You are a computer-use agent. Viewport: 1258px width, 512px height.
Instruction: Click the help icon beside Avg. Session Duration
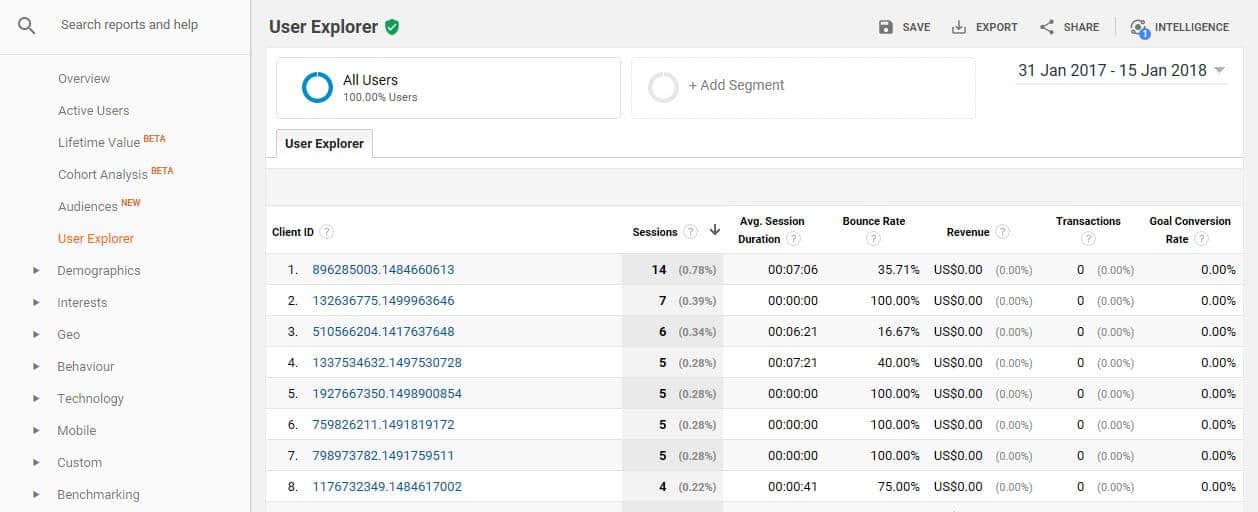coord(793,239)
